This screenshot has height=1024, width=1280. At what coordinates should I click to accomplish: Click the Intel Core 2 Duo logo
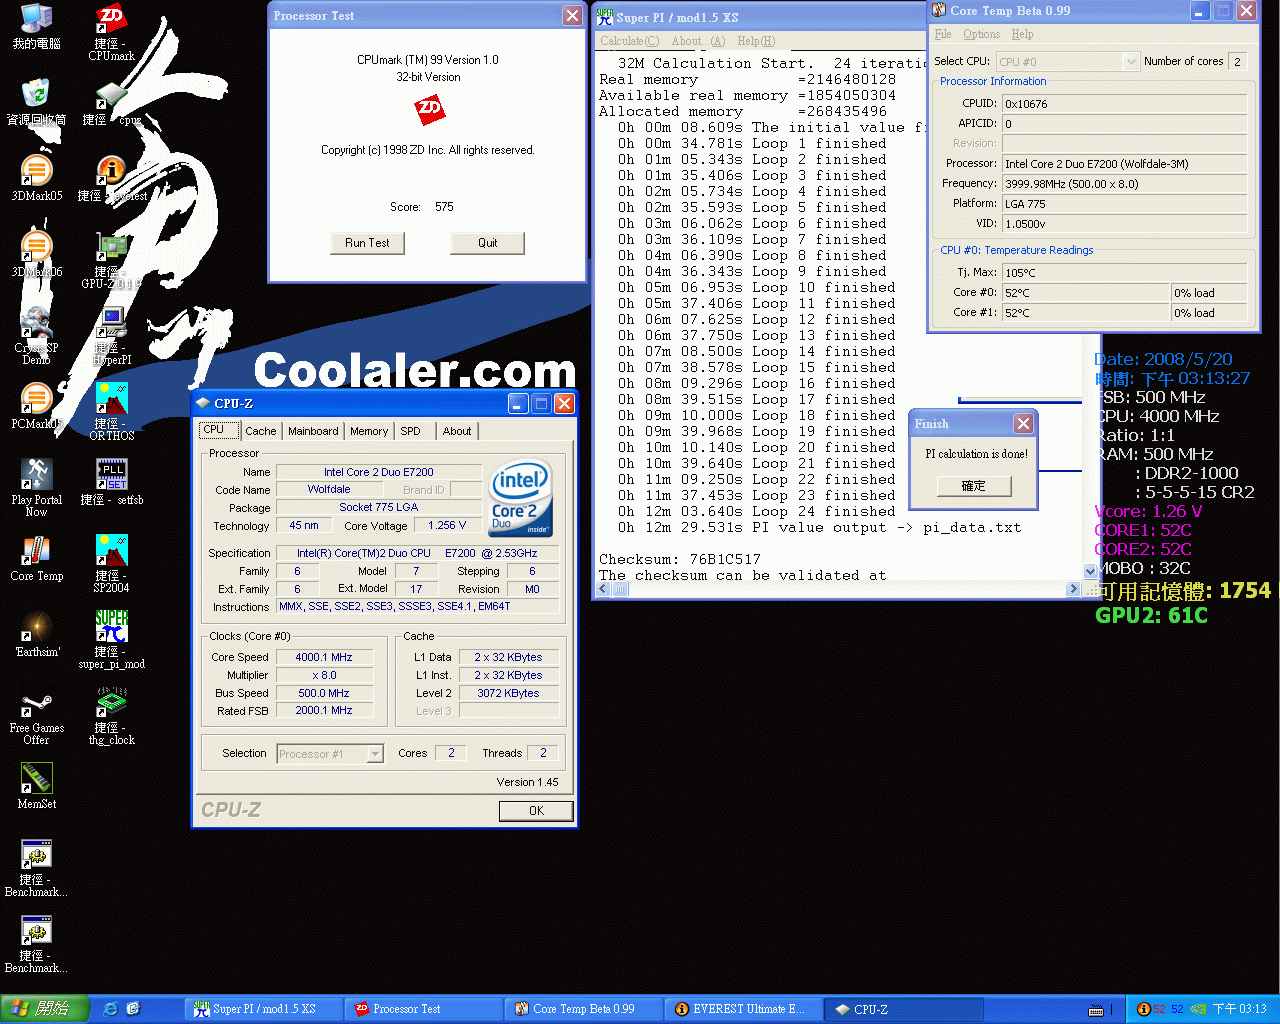[x=521, y=498]
